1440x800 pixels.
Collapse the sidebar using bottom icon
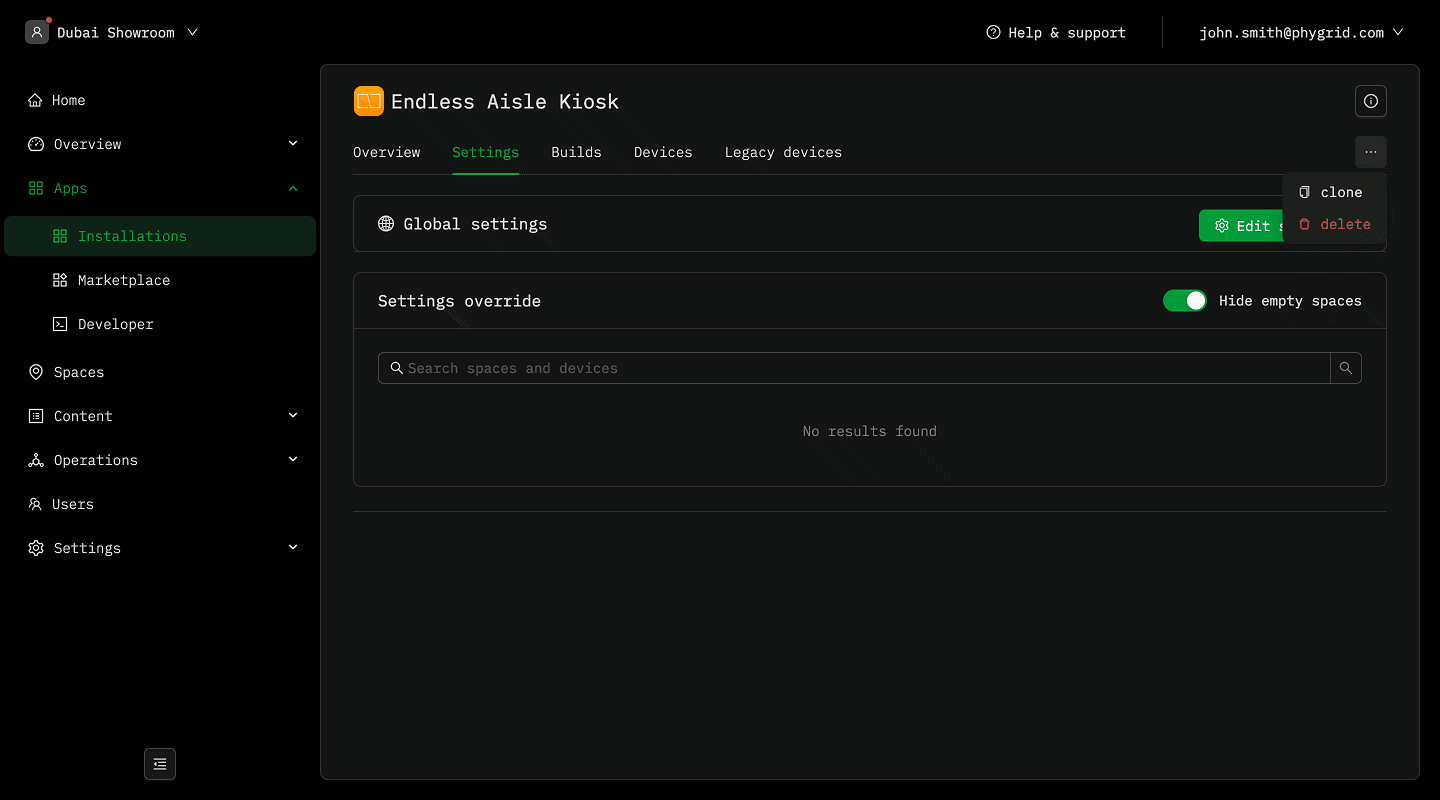tap(160, 764)
